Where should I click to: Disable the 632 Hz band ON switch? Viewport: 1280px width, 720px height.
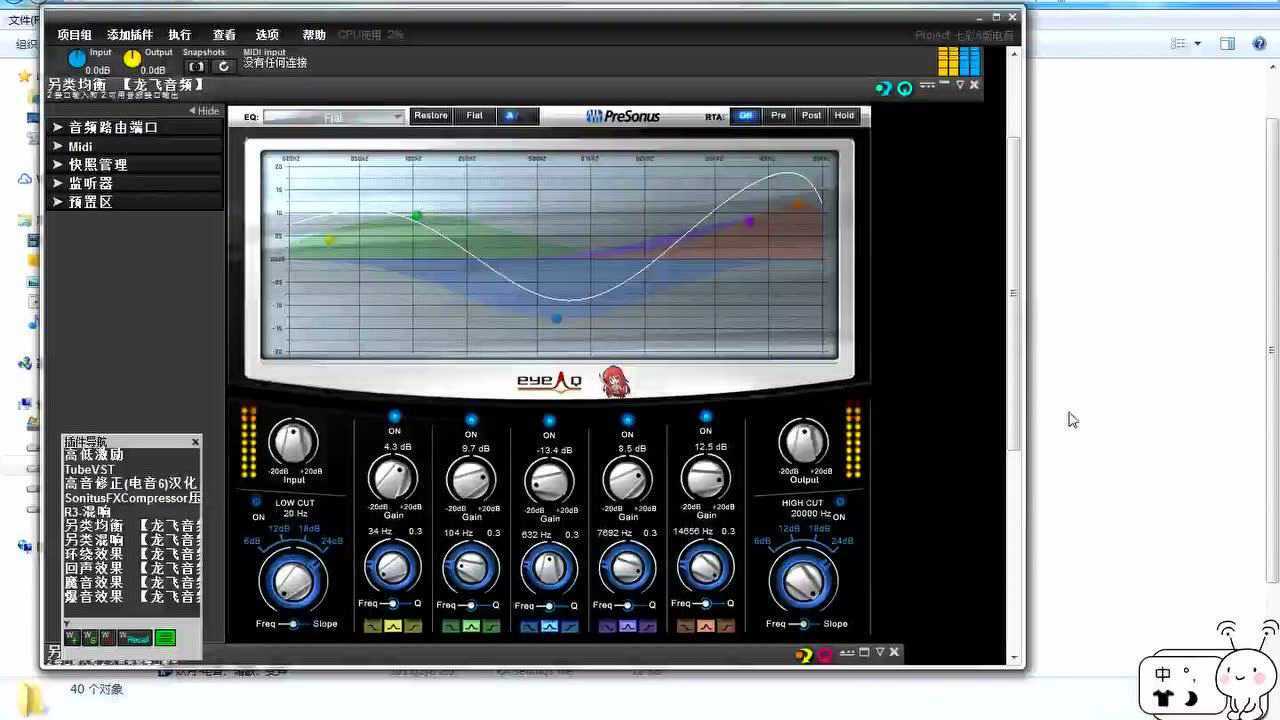coord(549,420)
